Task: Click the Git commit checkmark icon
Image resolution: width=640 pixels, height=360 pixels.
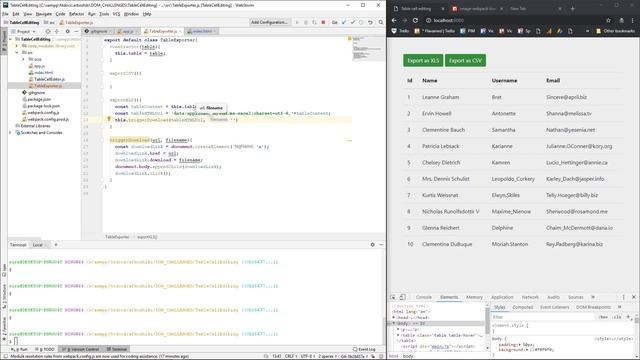Action: pyautogui.click(x=353, y=22)
